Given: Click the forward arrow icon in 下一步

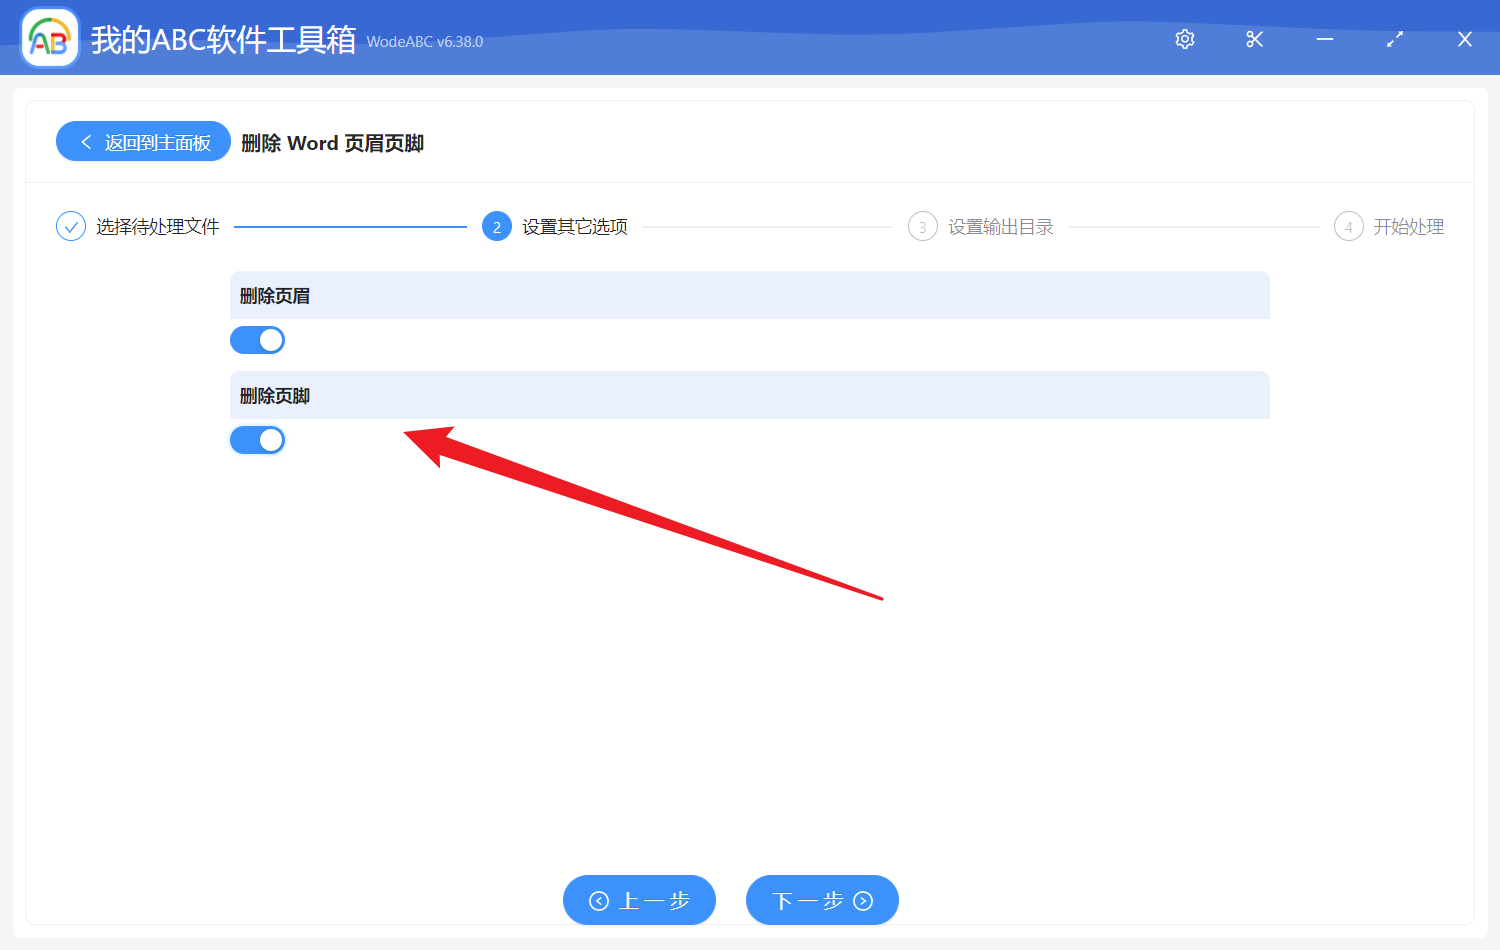Looking at the screenshot, I should tap(862, 900).
